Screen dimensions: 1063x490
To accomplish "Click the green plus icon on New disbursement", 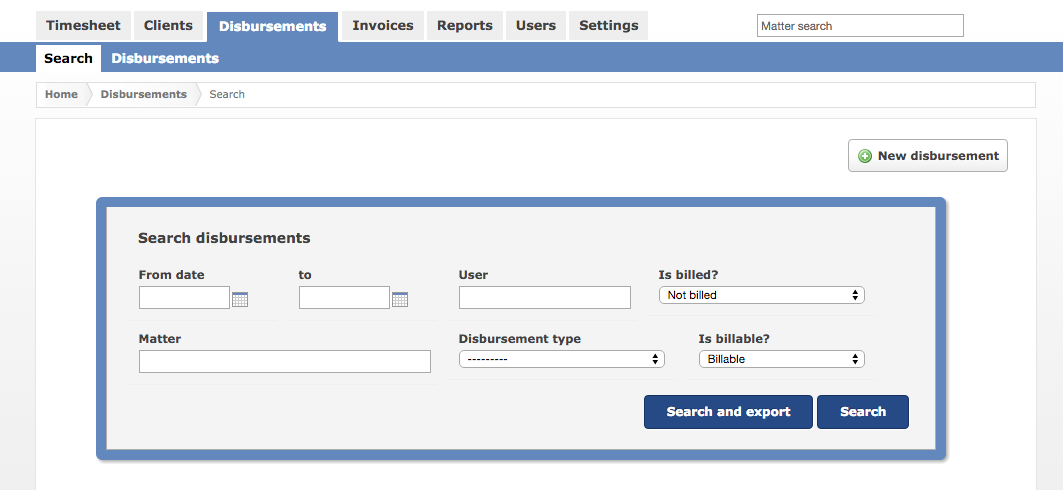I will (x=865, y=156).
